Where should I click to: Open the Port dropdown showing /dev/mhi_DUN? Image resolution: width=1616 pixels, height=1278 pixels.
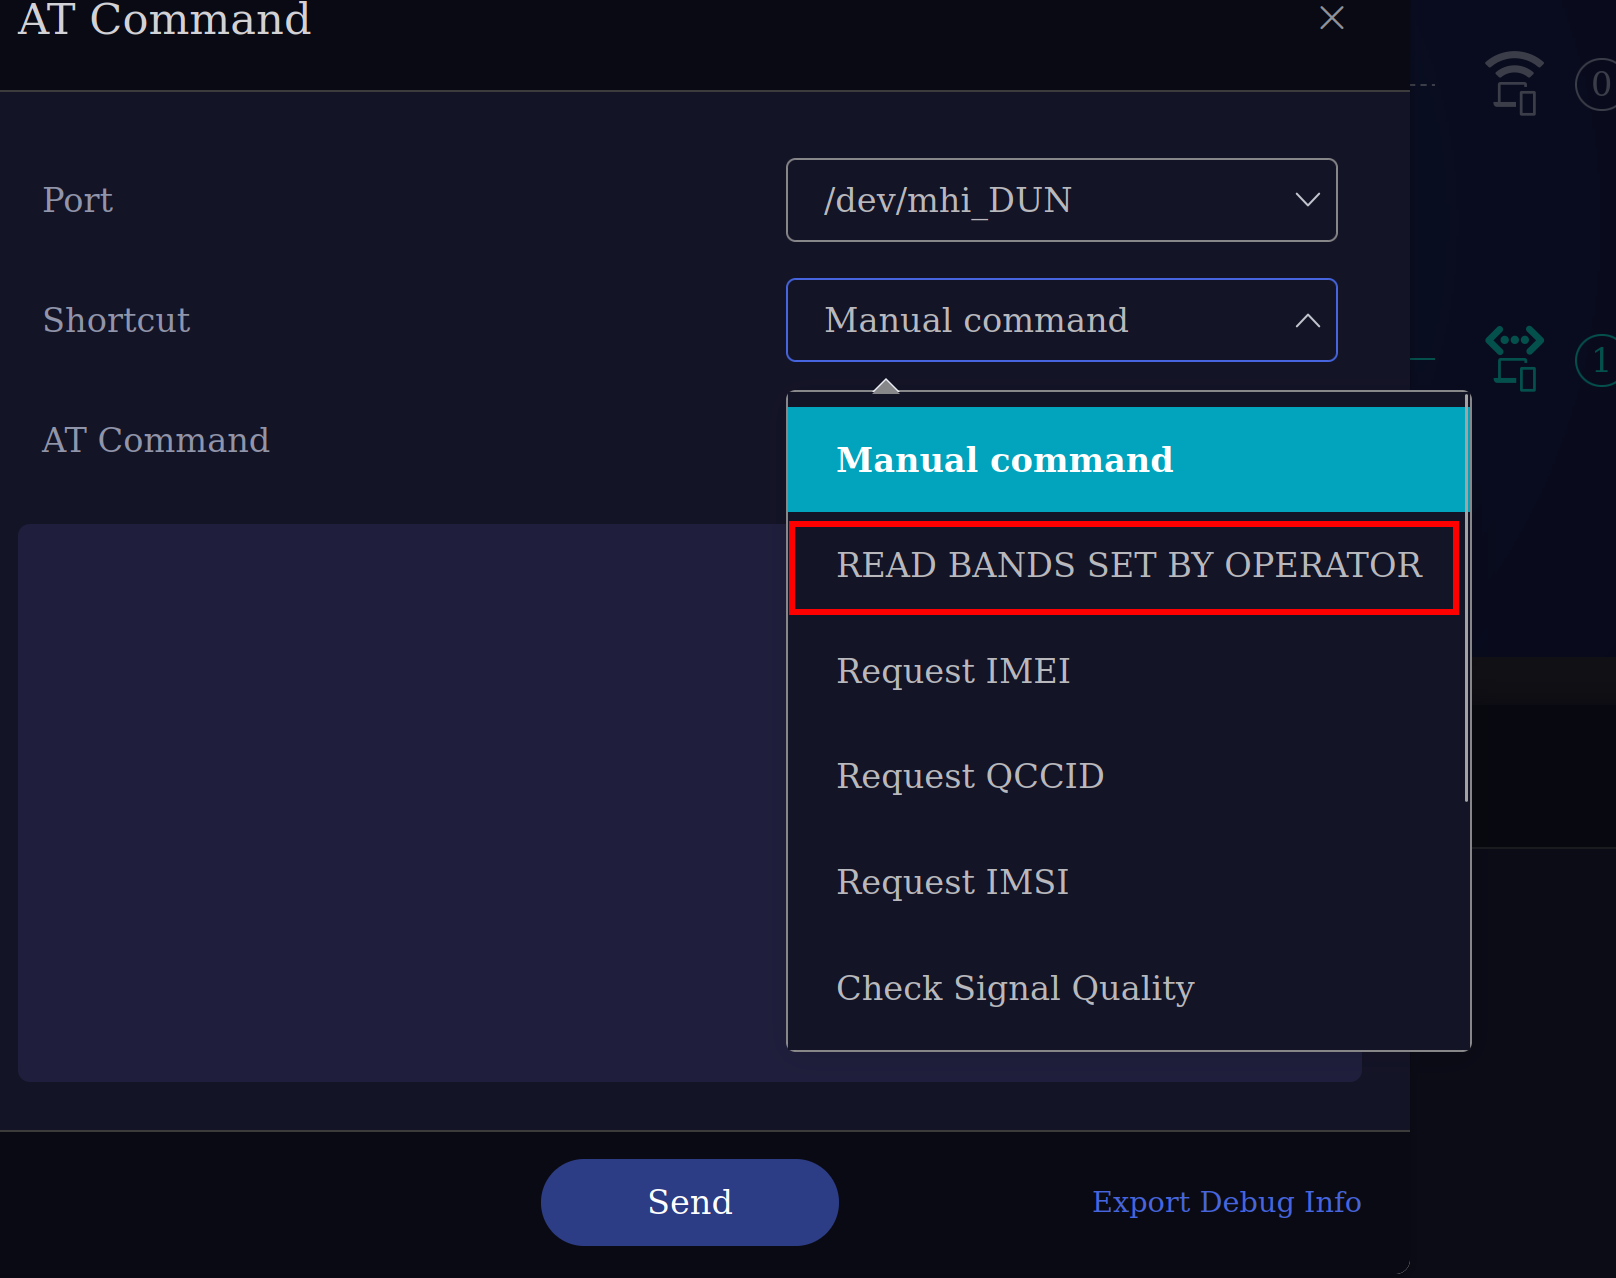(x=1061, y=200)
